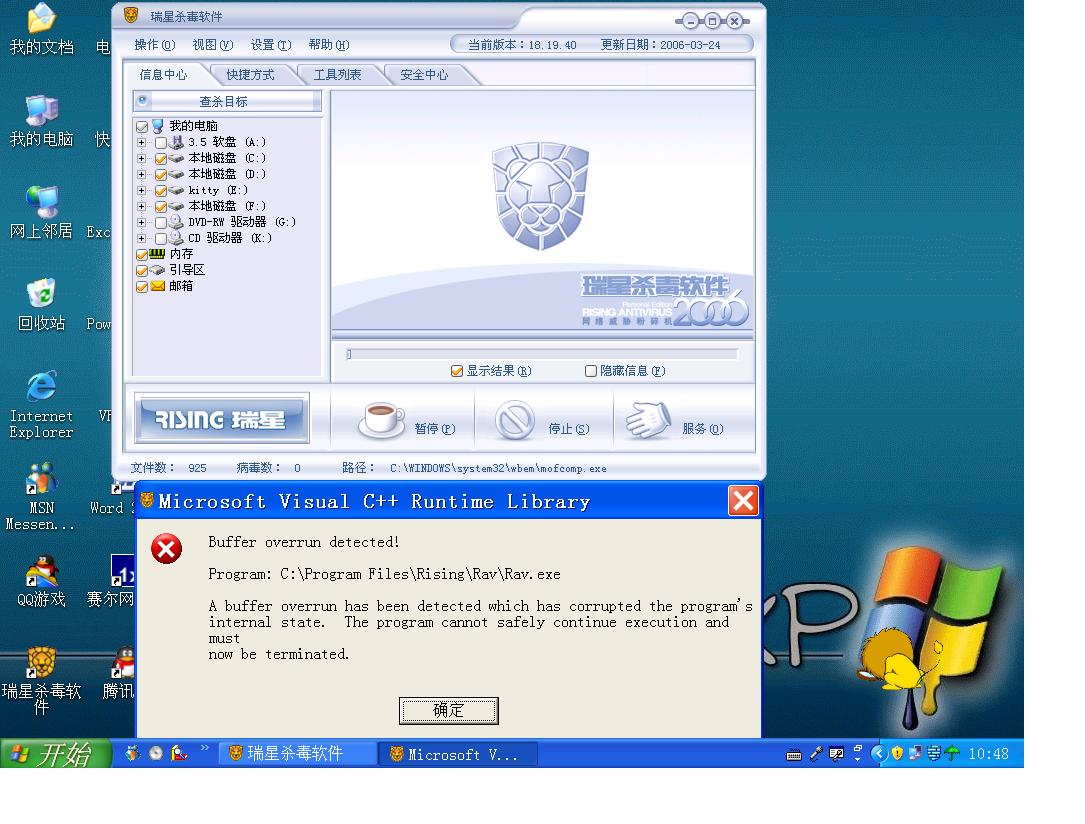Click 暂停(P) pause label
This screenshot has width=1085, height=824.
coord(435,429)
